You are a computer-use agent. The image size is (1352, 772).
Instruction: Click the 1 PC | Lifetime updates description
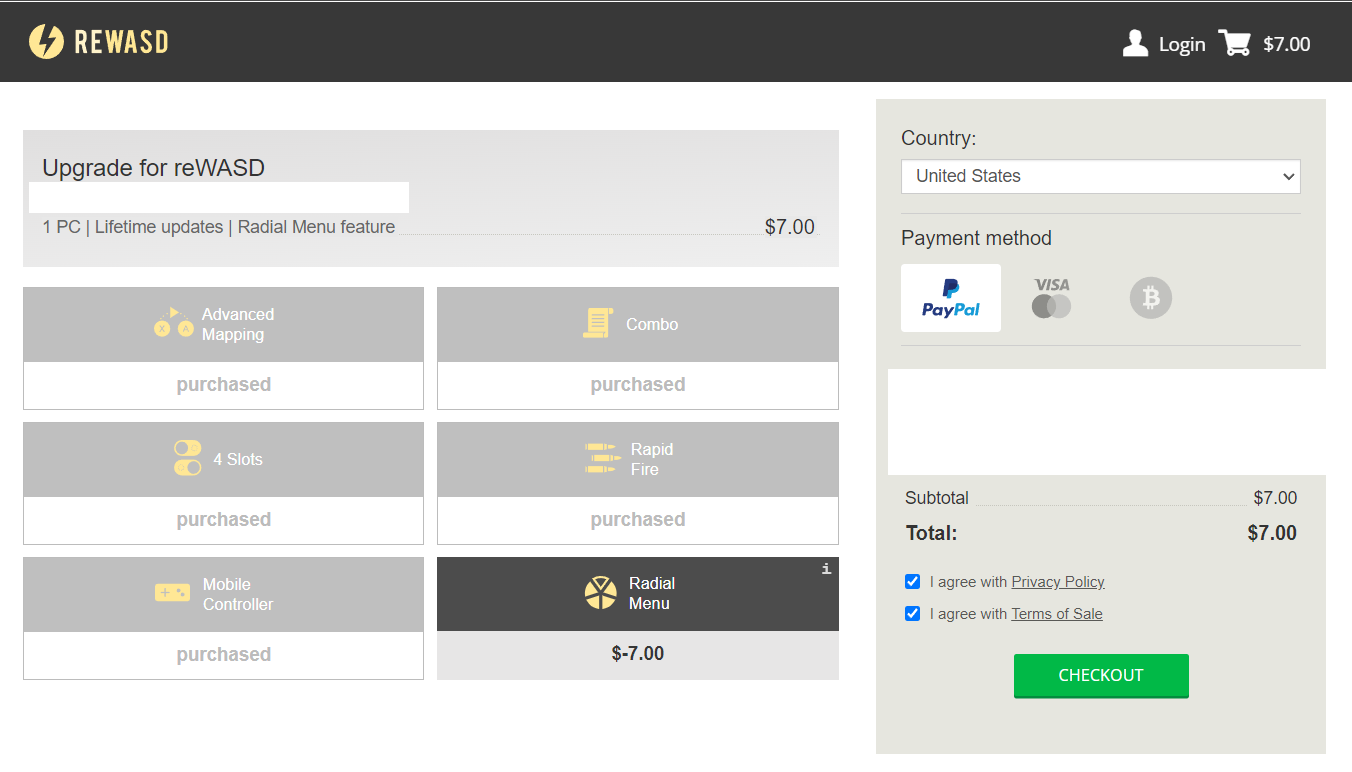(x=219, y=227)
